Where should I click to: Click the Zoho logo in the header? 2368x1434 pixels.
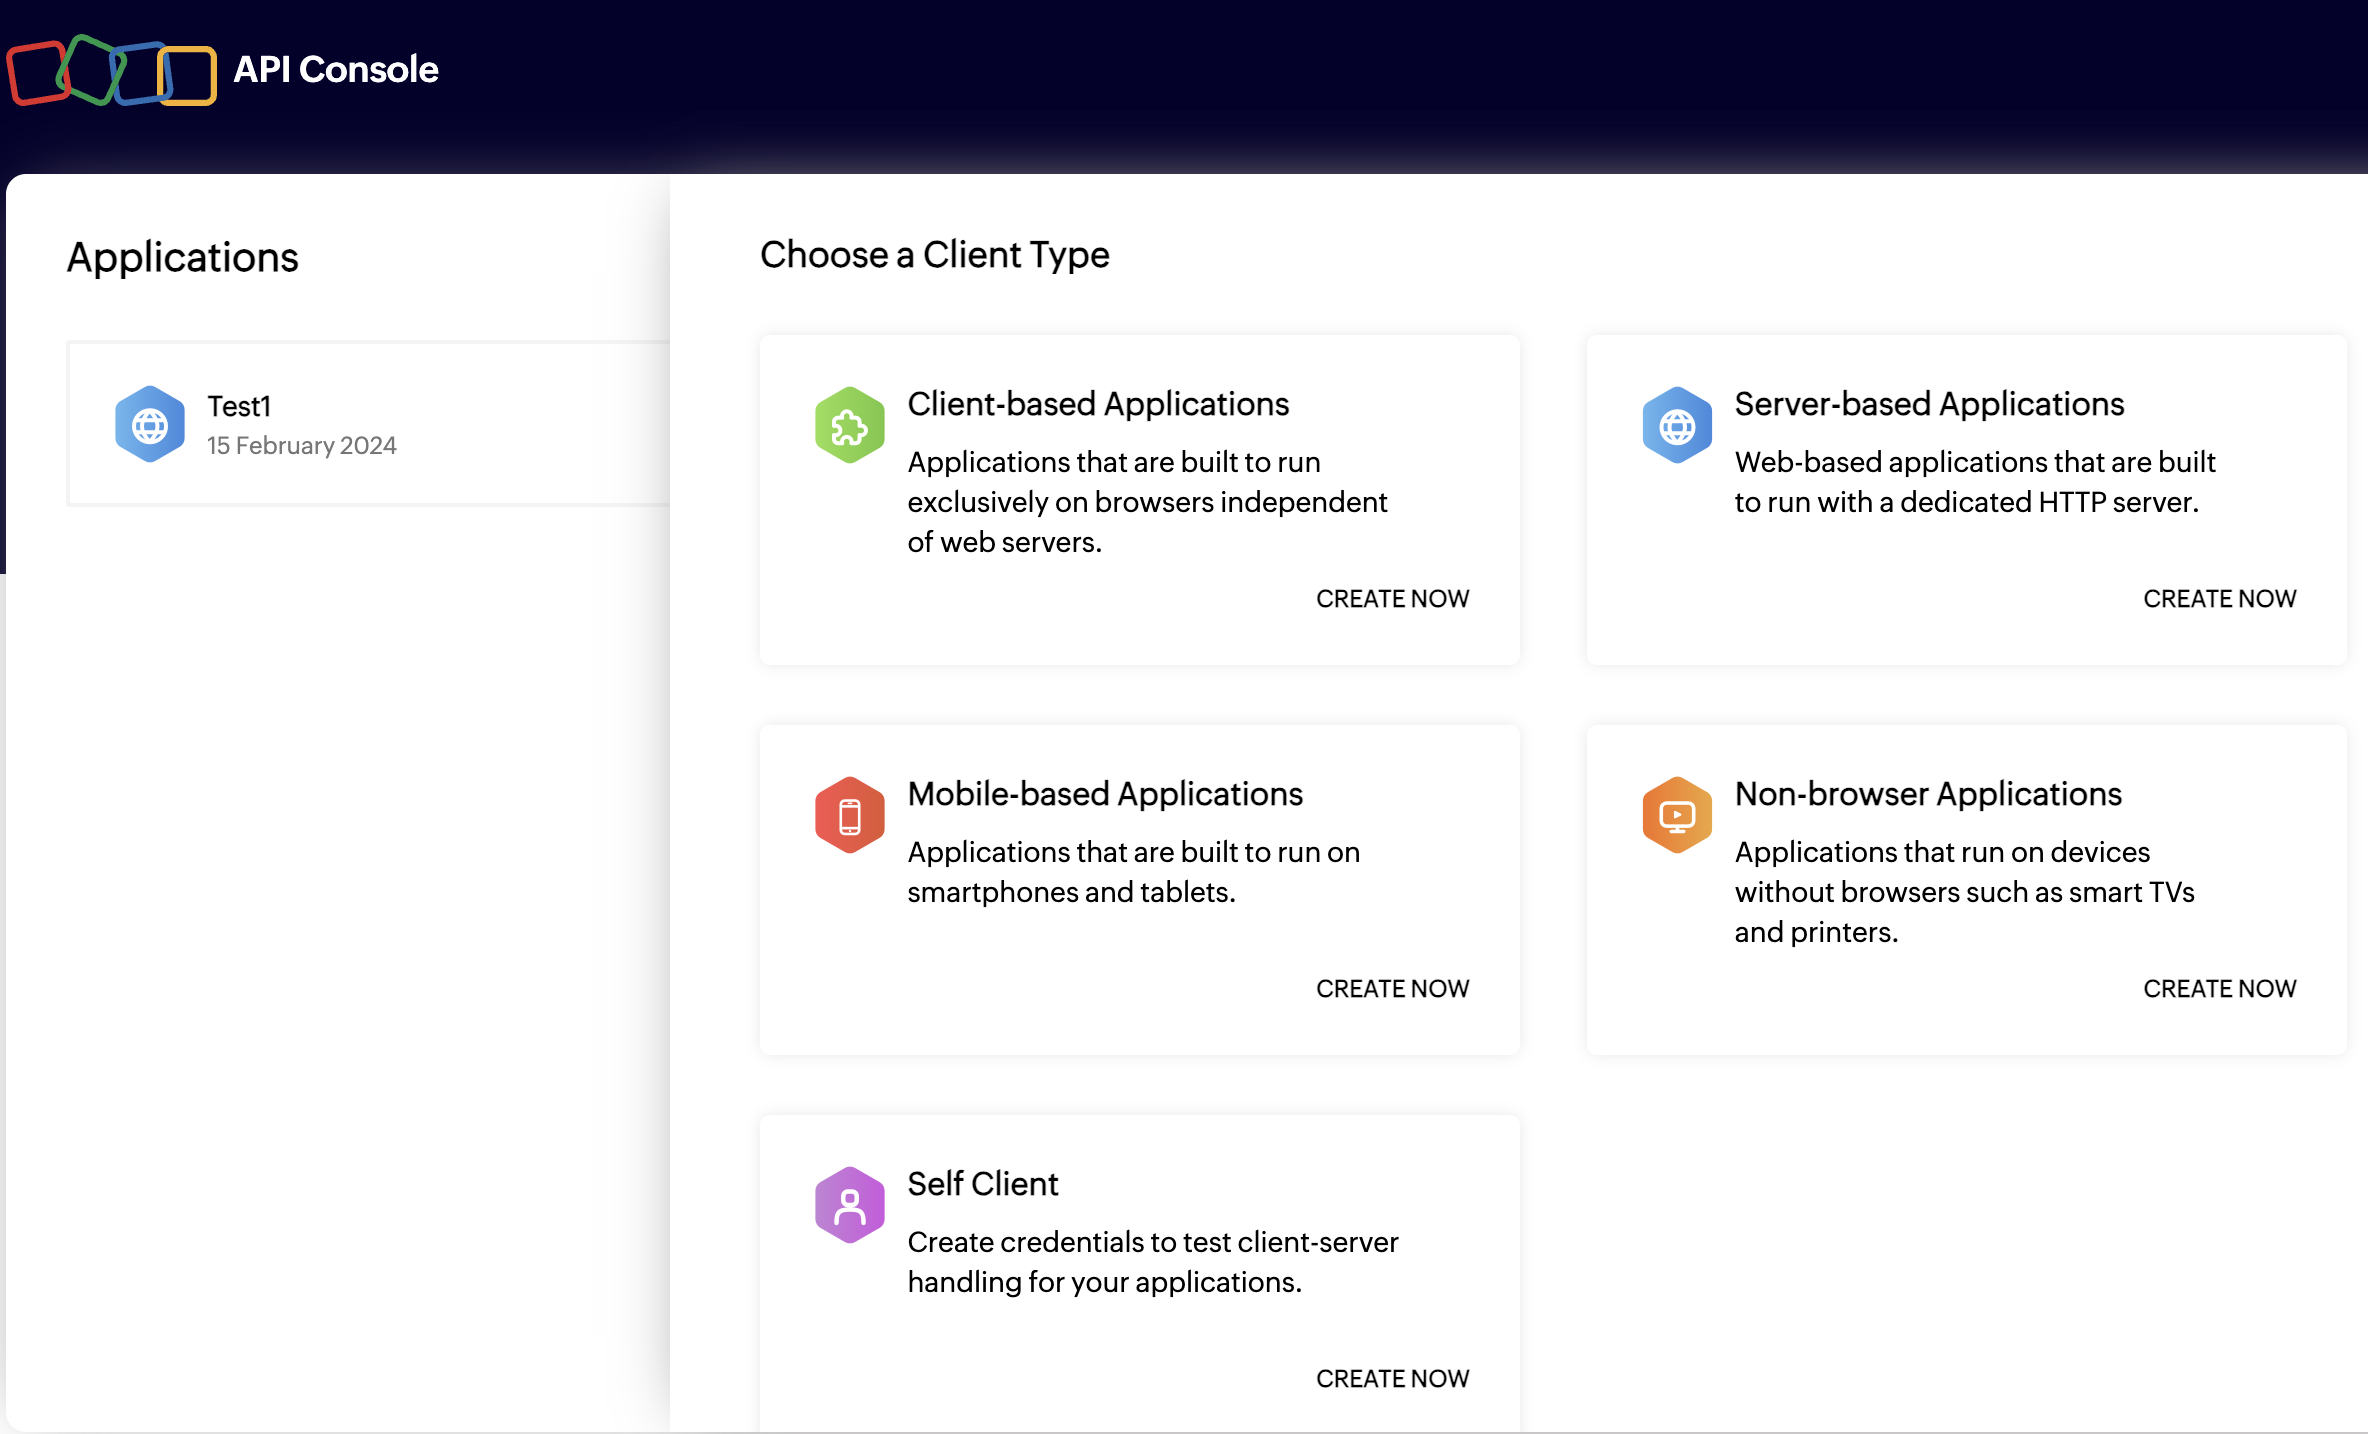(111, 70)
